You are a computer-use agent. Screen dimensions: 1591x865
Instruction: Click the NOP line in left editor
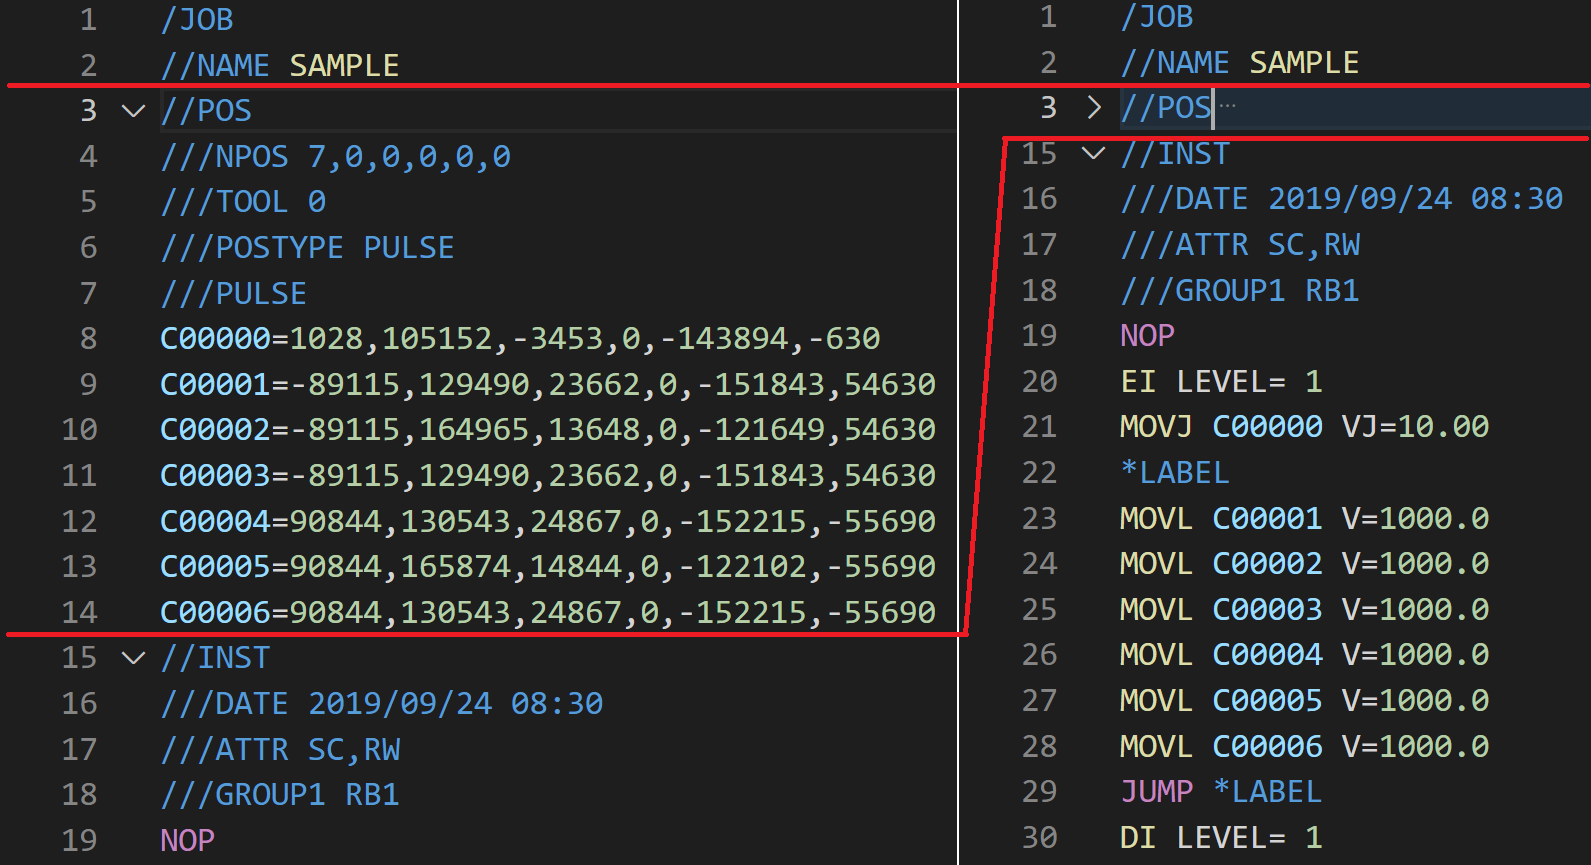[188, 841]
